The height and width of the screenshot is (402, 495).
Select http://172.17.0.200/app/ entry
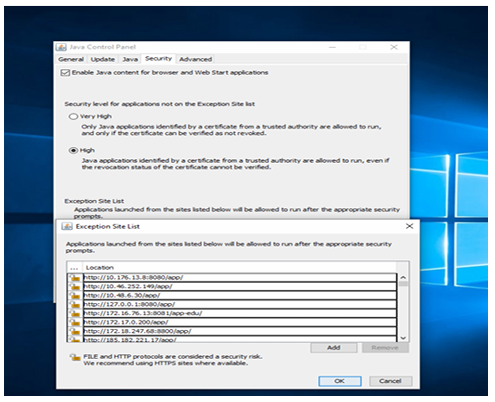[x=240, y=322]
